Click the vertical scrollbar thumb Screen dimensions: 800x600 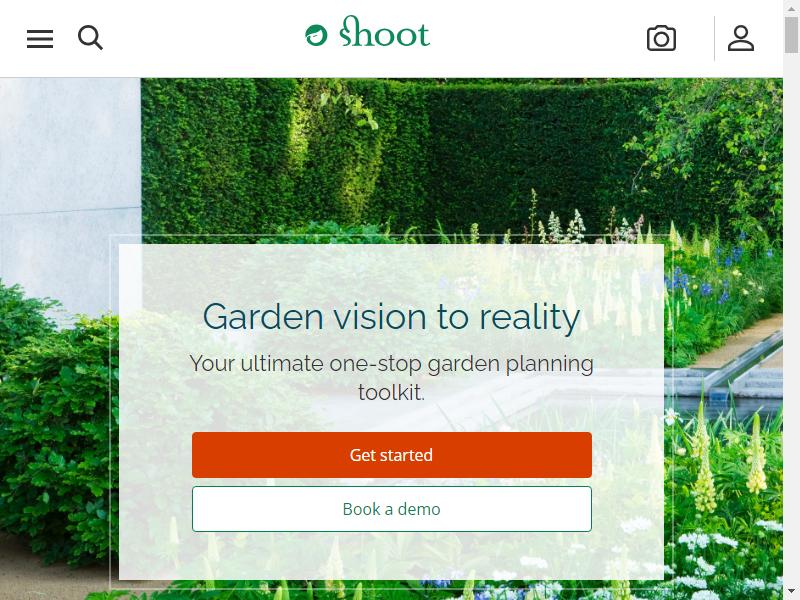click(x=791, y=34)
